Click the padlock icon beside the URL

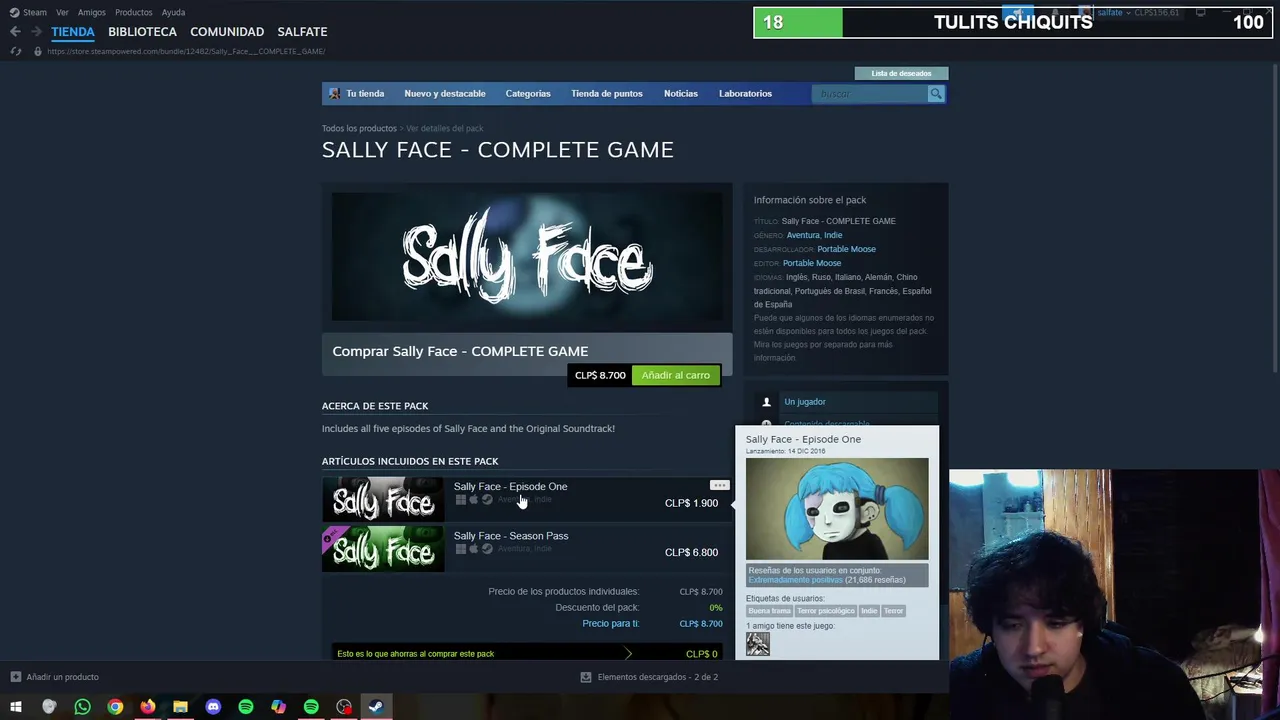(38, 51)
